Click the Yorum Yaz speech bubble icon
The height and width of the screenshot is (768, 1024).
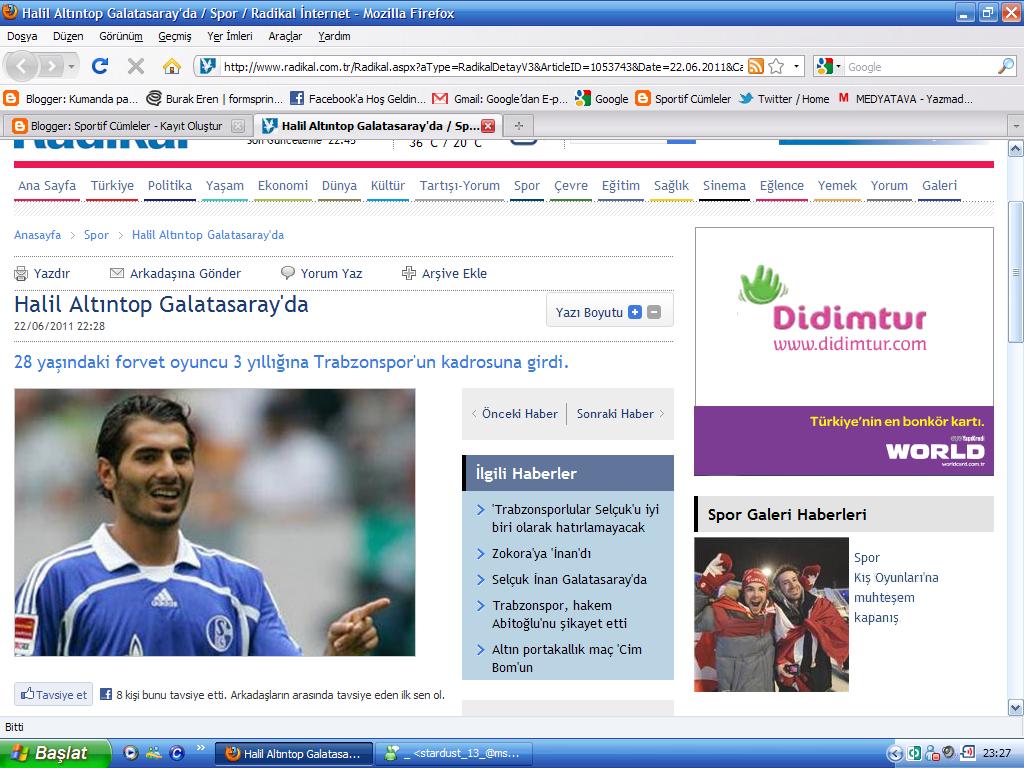click(x=287, y=273)
